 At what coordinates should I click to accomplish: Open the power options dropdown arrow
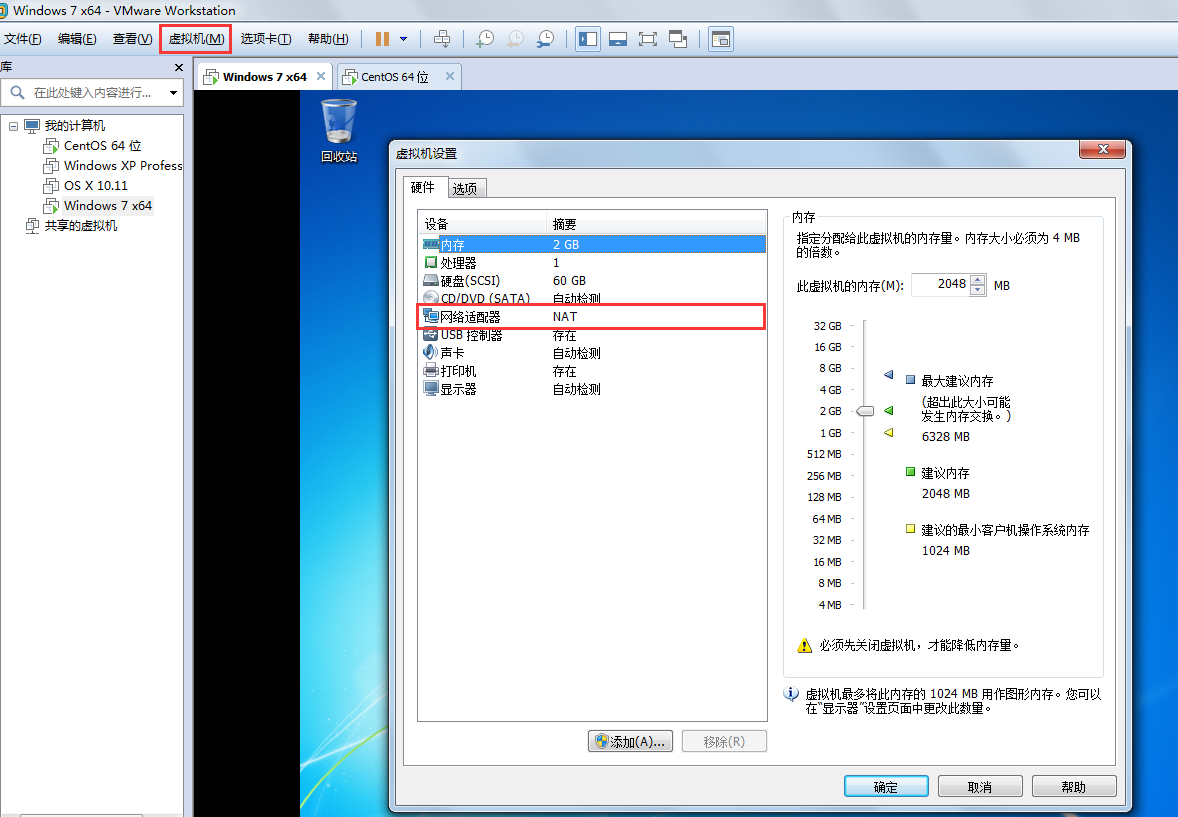click(x=403, y=39)
